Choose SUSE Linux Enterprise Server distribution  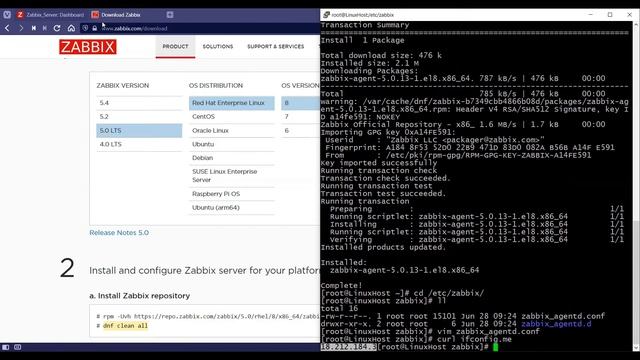click(x=231, y=176)
